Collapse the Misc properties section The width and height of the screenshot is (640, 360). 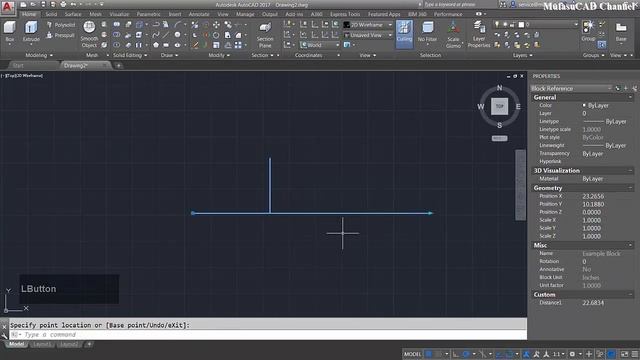coord(630,245)
